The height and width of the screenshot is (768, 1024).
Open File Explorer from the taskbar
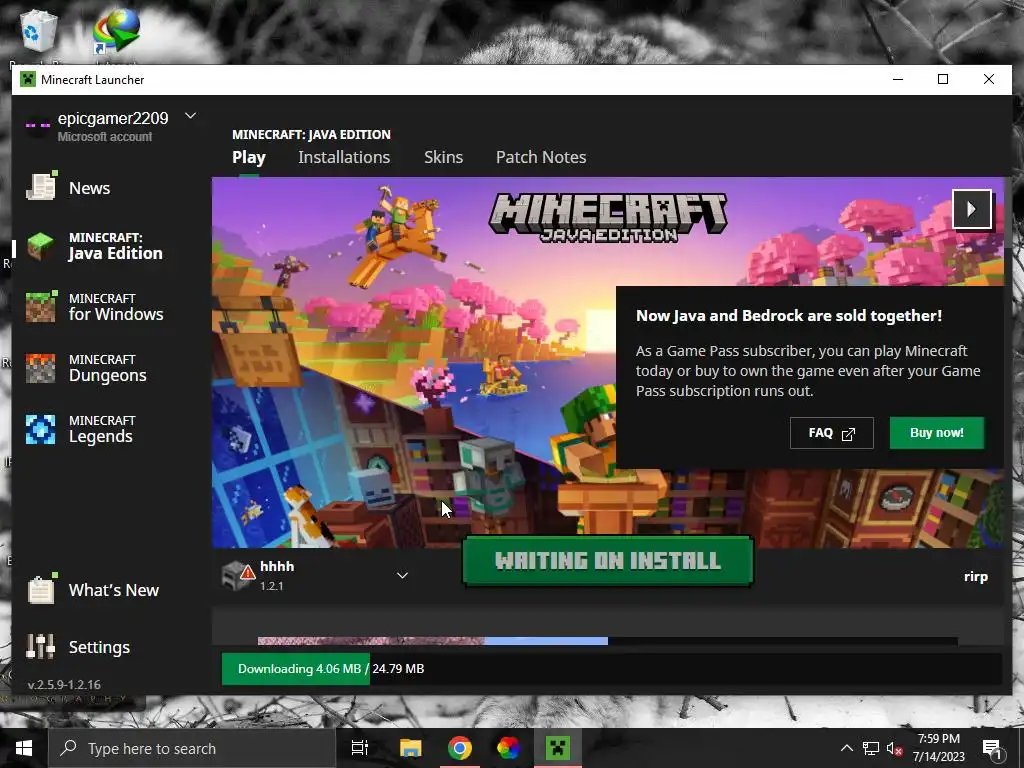(x=411, y=748)
